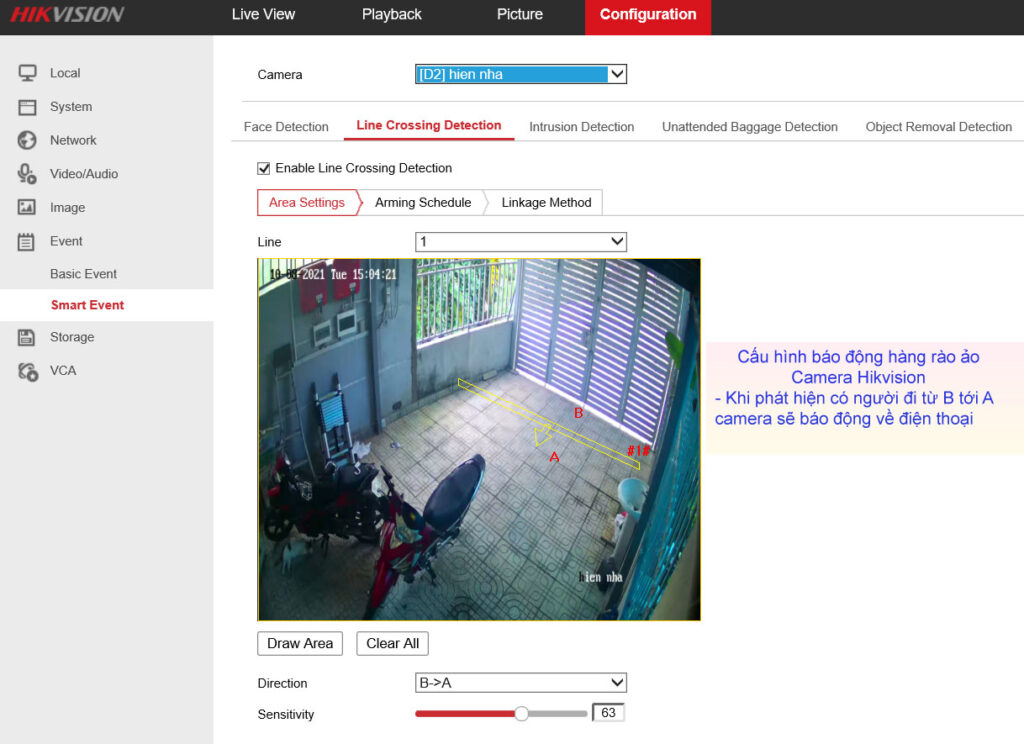Click the Event calendar icon

coord(28,241)
